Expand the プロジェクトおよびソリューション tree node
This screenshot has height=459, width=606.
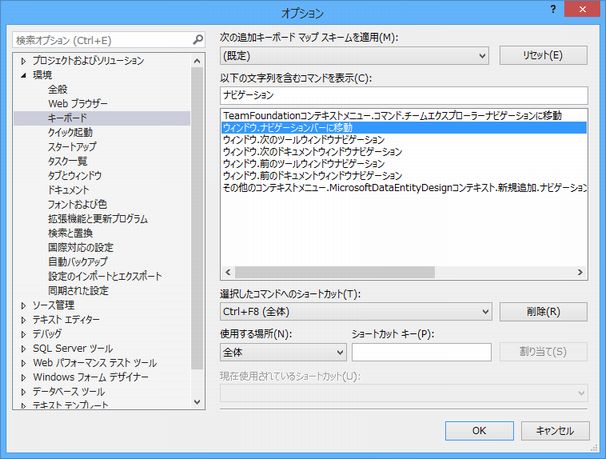coord(24,61)
